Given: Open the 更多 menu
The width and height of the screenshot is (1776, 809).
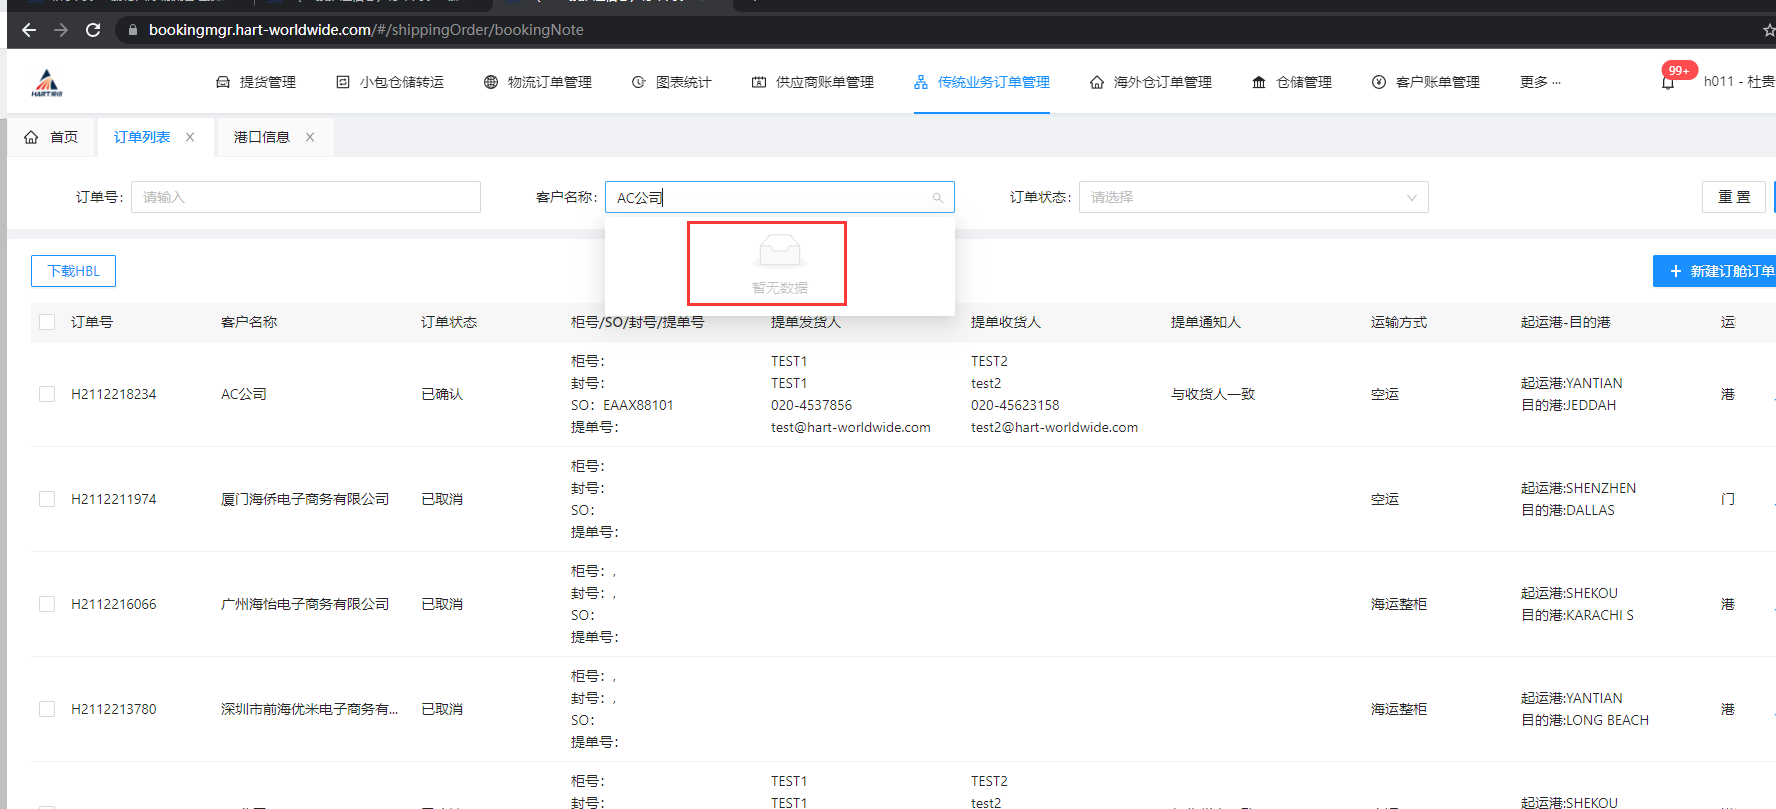Looking at the screenshot, I should (1539, 82).
